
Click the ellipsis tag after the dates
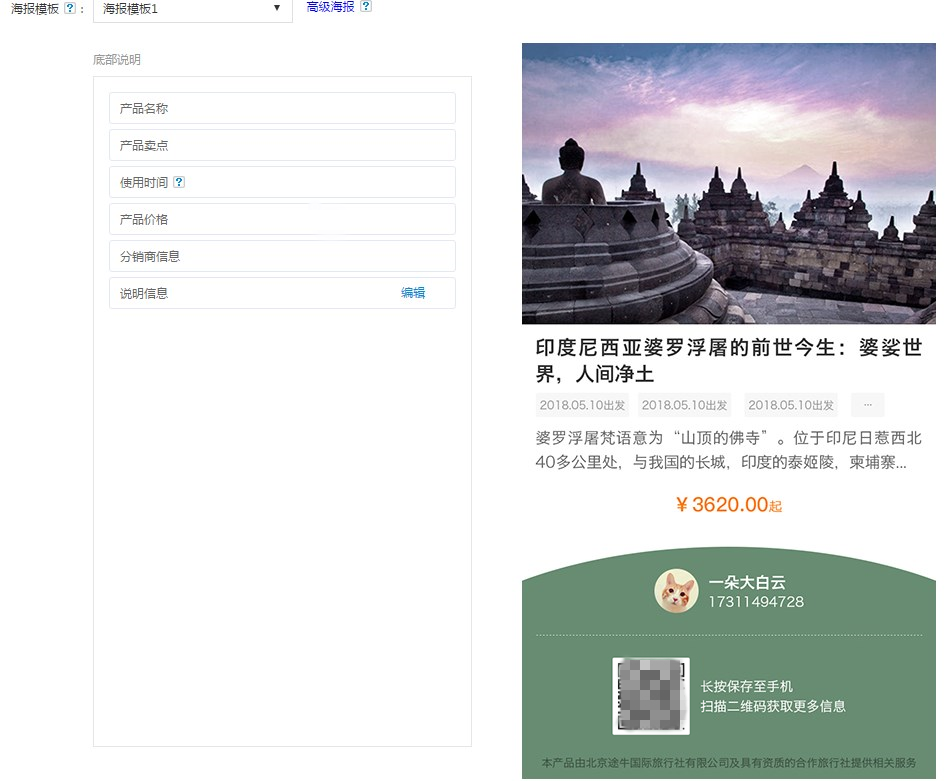point(867,405)
